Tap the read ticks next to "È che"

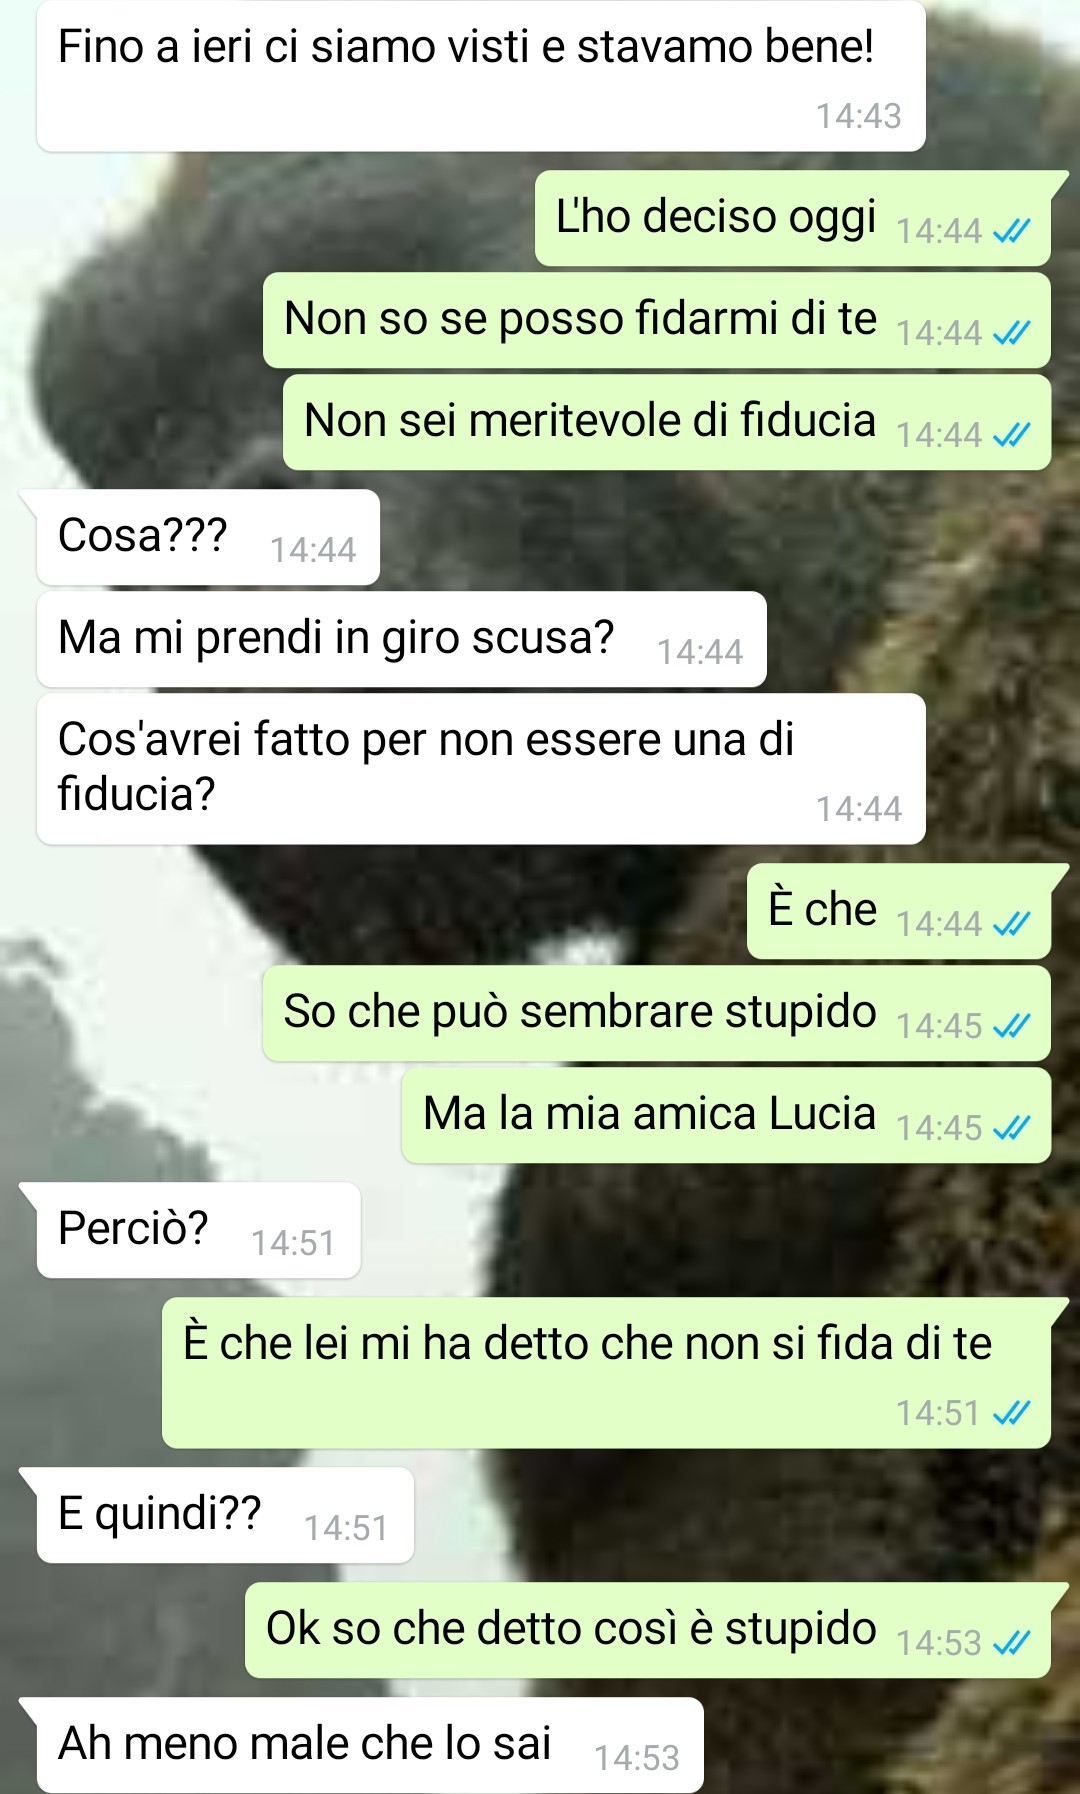(1011, 924)
